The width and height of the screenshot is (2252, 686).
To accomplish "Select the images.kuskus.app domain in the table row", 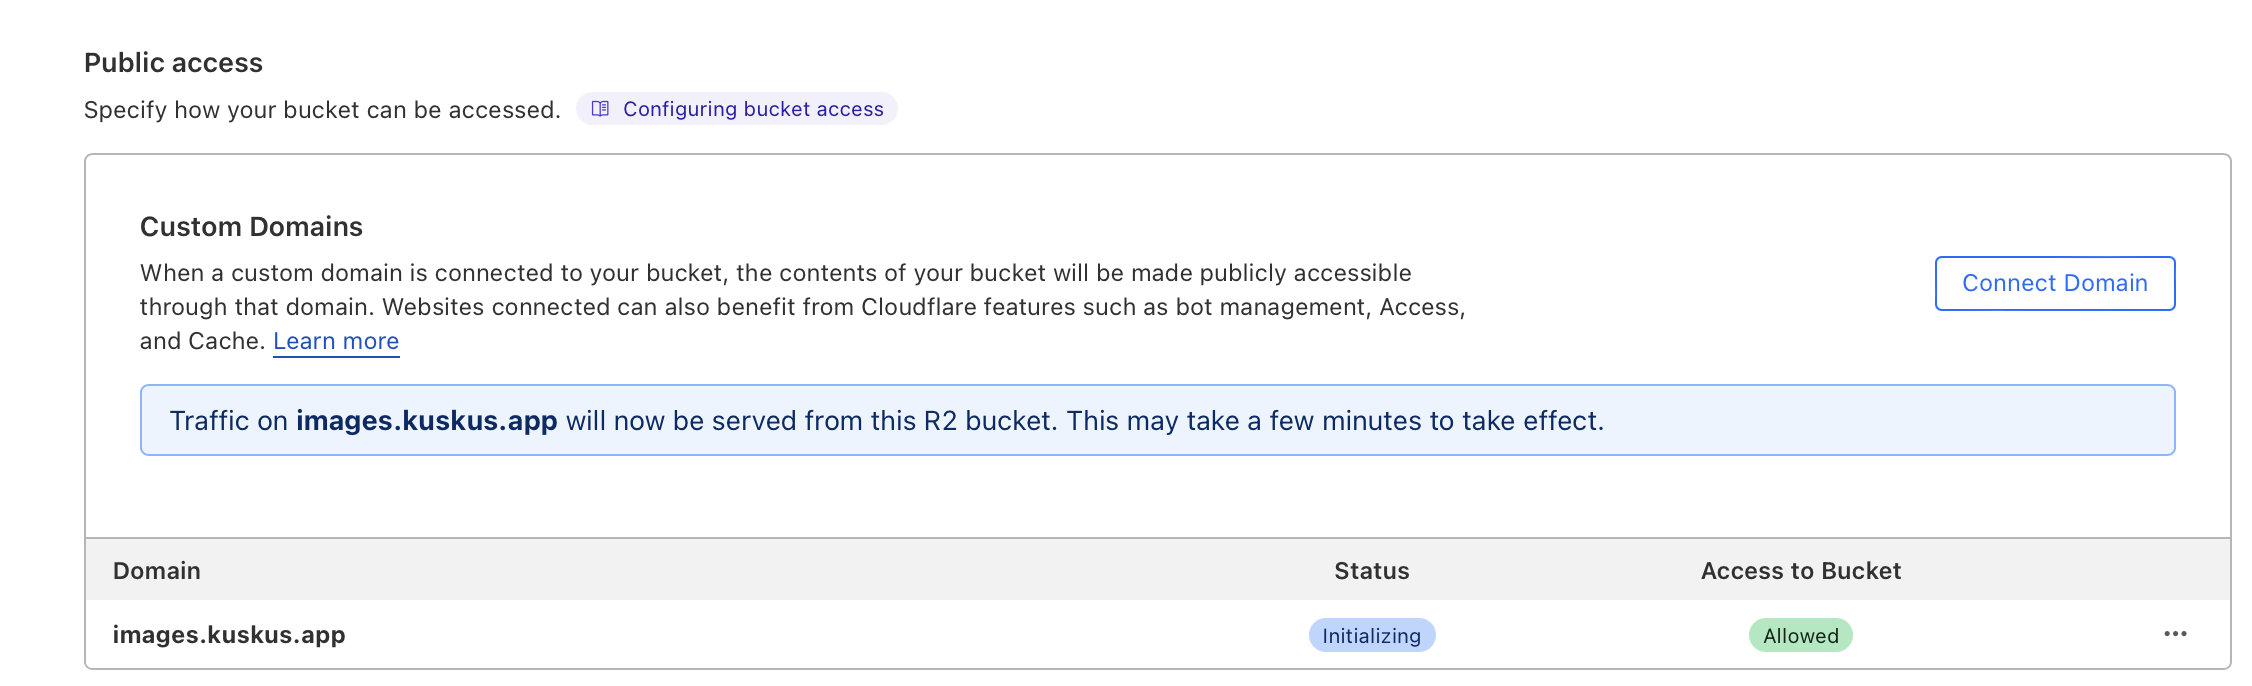I will 229,635.
